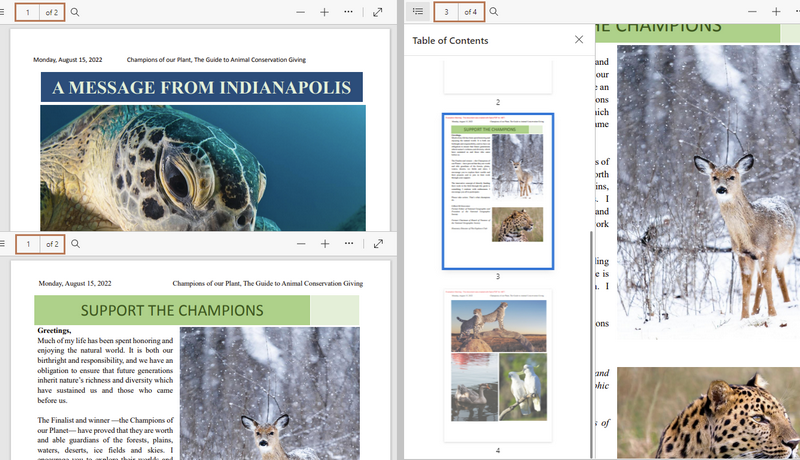Expand bottom-left viewer to full screen
The image size is (800, 460).
[378, 244]
